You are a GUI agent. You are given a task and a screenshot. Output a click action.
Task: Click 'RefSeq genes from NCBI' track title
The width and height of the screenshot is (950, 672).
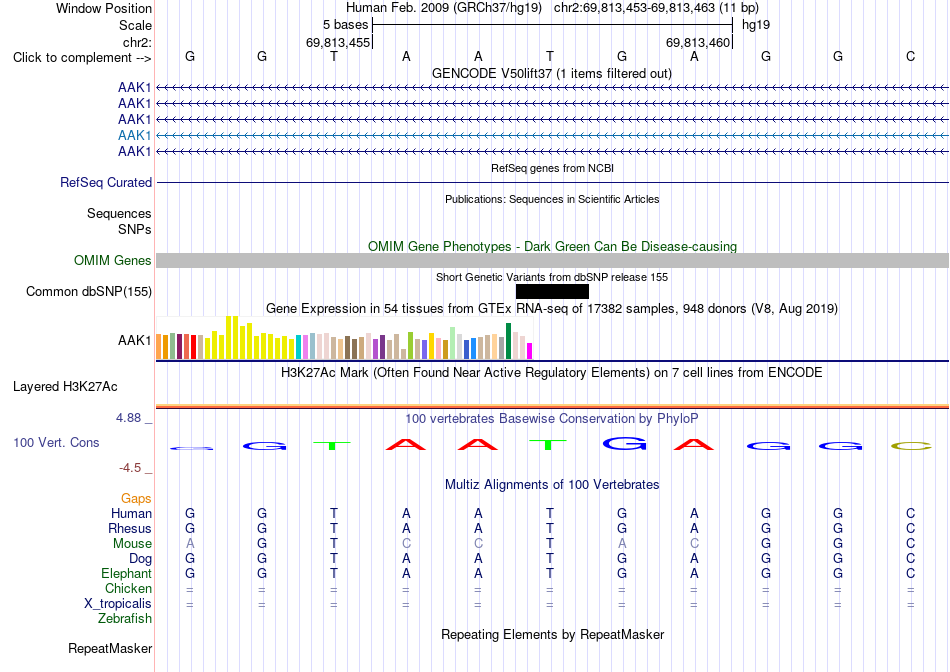553,168
